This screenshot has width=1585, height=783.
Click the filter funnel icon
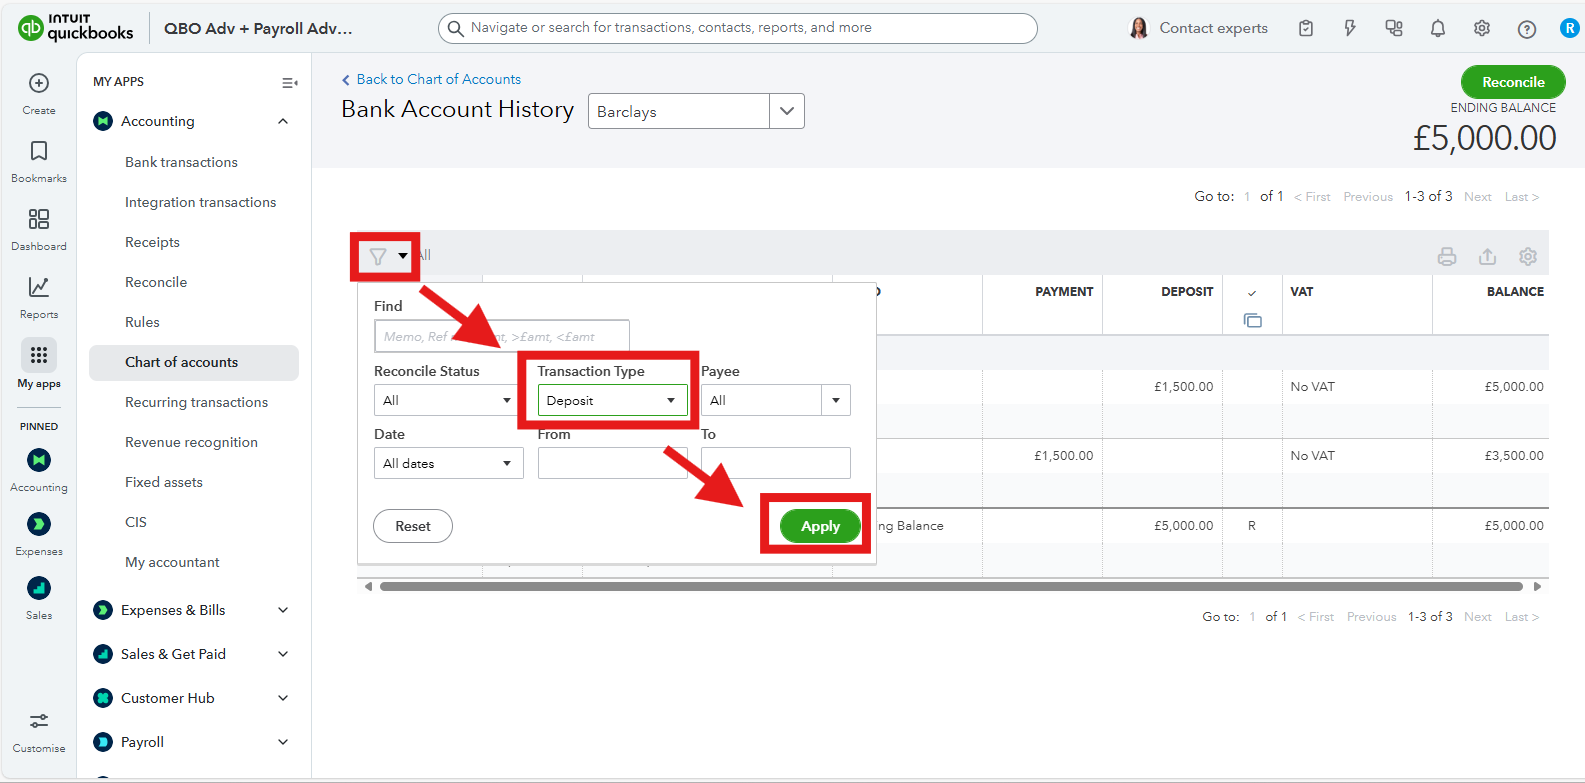378,257
